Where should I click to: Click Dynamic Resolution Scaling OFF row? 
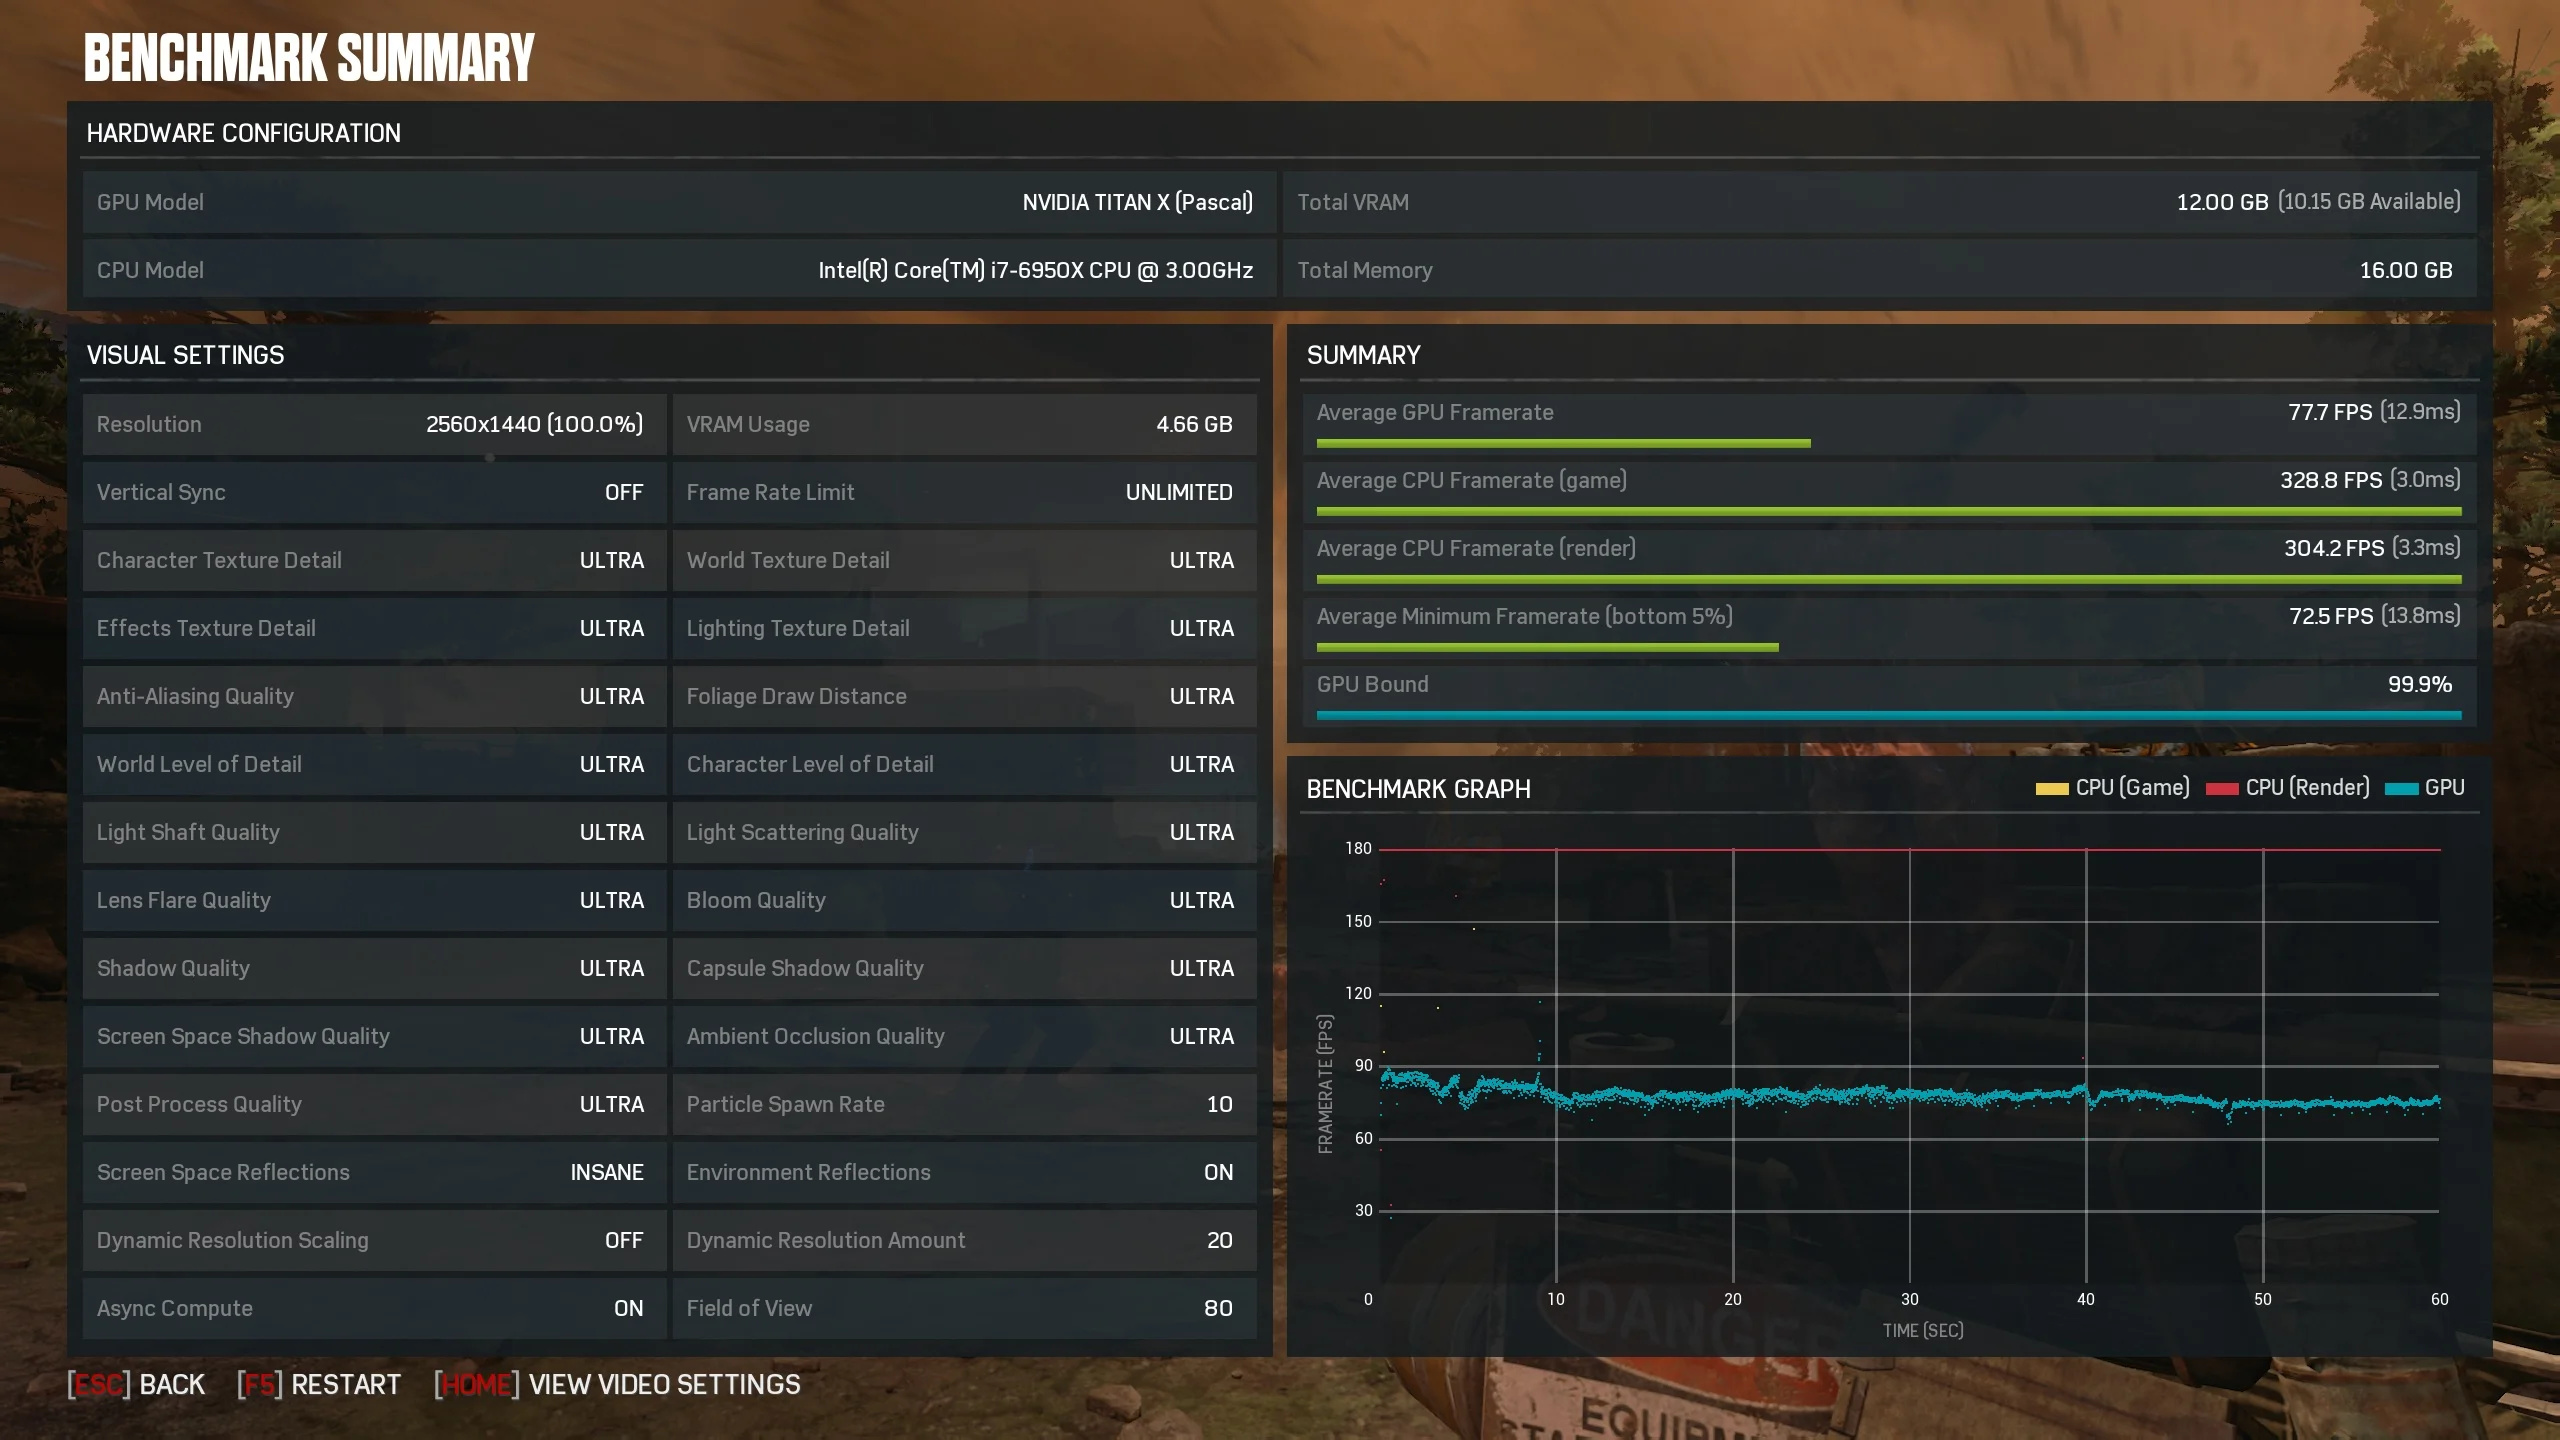pyautogui.click(x=374, y=1241)
